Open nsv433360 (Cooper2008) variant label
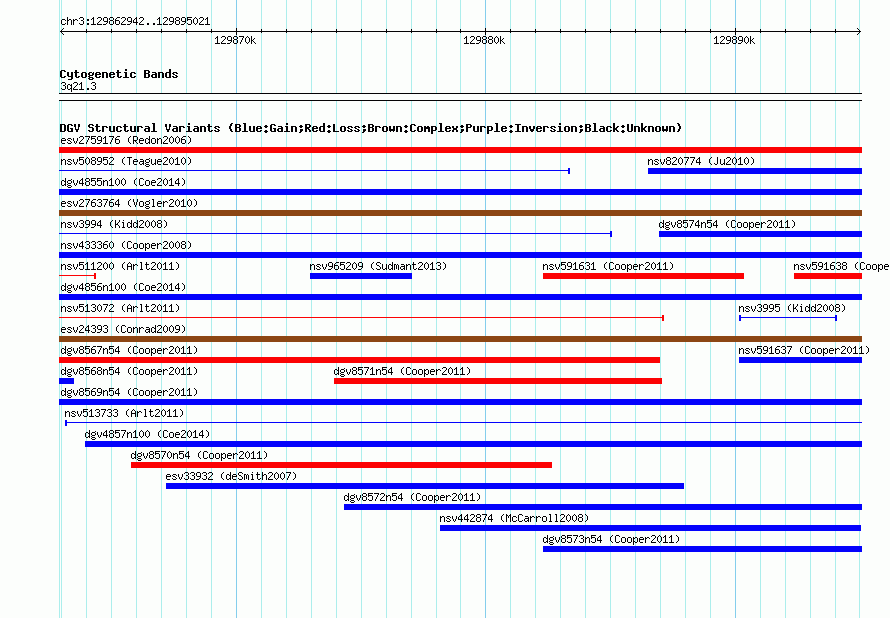 coord(126,245)
